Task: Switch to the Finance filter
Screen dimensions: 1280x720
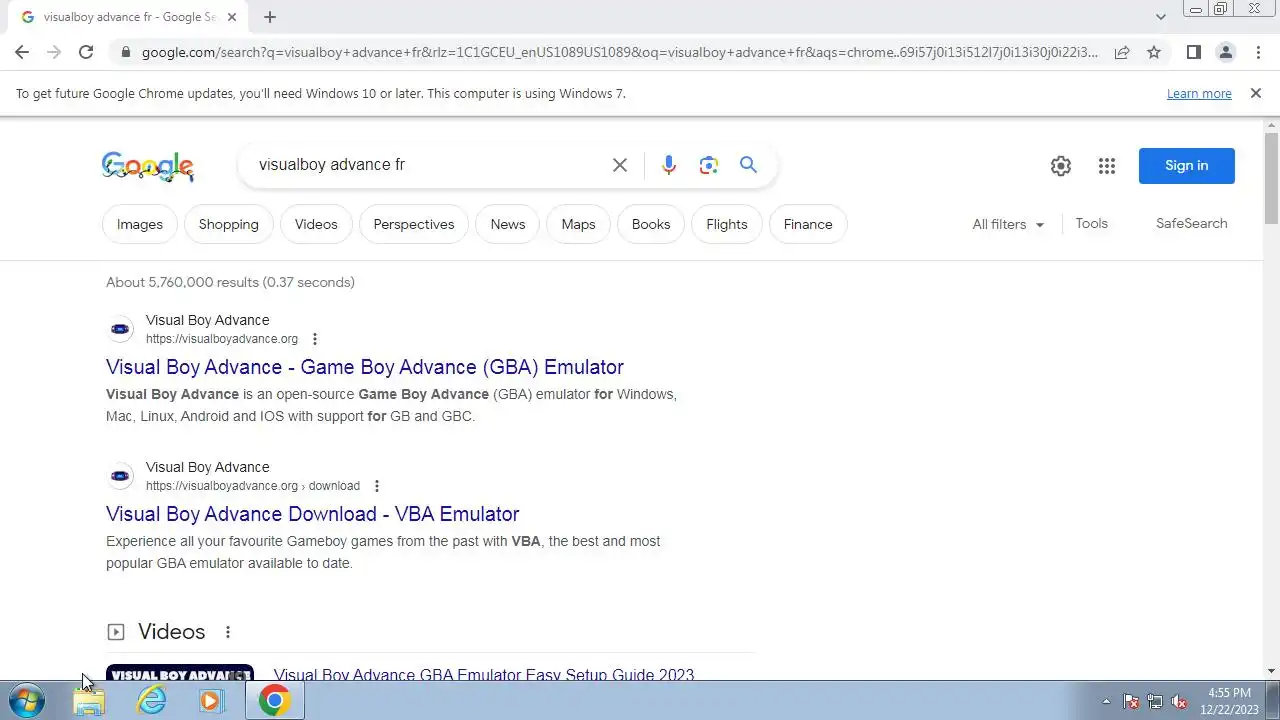Action: 808,224
